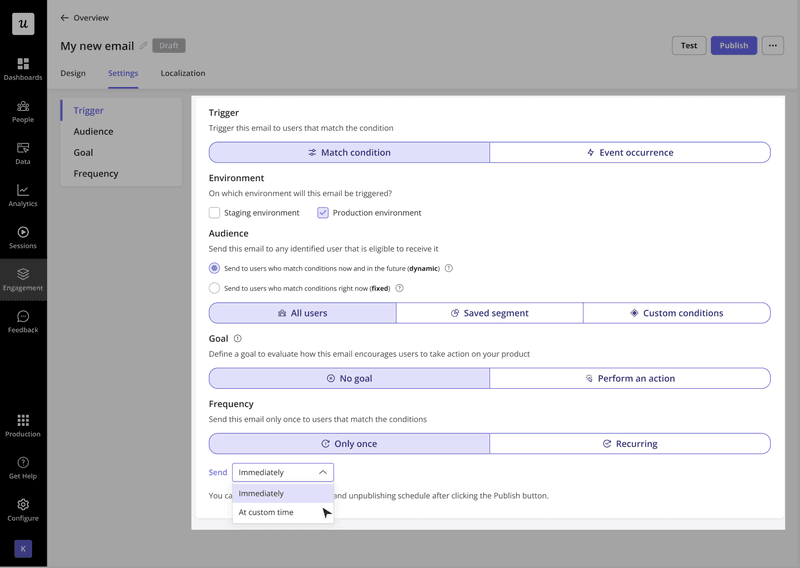Click the Test button

(689, 45)
